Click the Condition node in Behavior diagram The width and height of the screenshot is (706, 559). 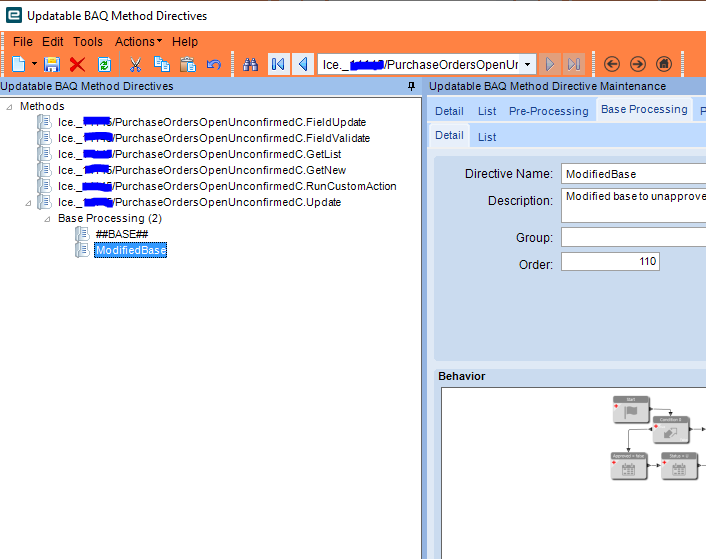(670, 430)
